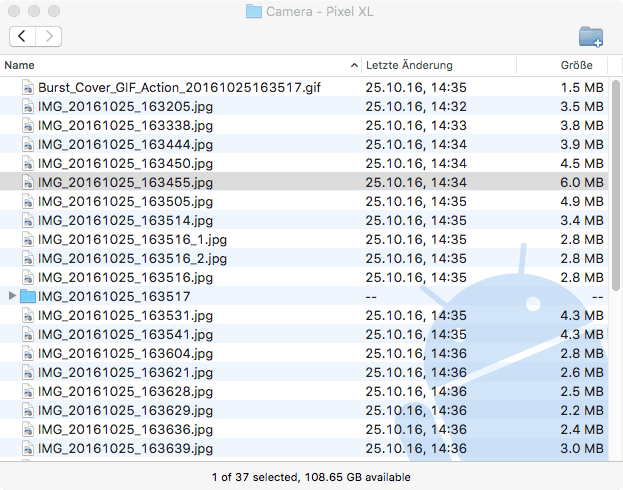The height and width of the screenshot is (490, 623).
Task: Click the 25.10.16, 14:33 date cell
Action: 416,126
